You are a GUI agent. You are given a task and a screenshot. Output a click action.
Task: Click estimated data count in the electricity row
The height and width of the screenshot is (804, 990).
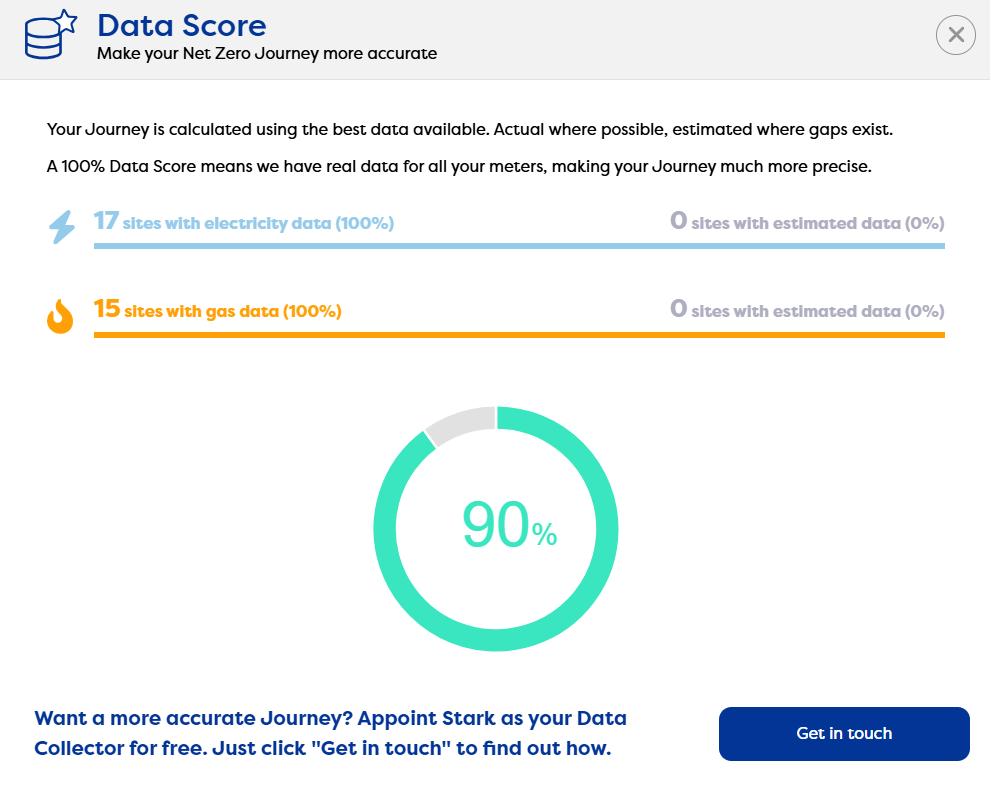pyautogui.click(x=806, y=222)
